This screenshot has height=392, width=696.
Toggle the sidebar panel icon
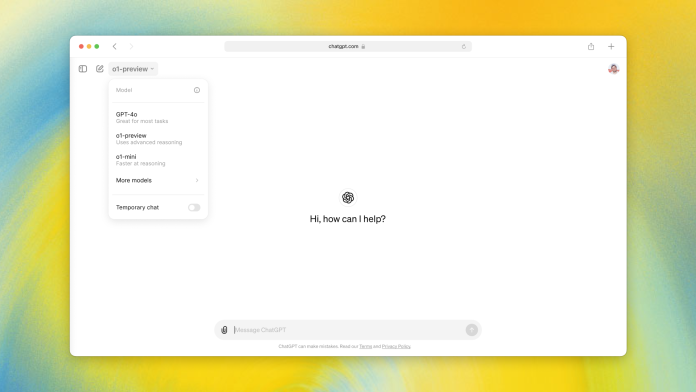coord(83,69)
